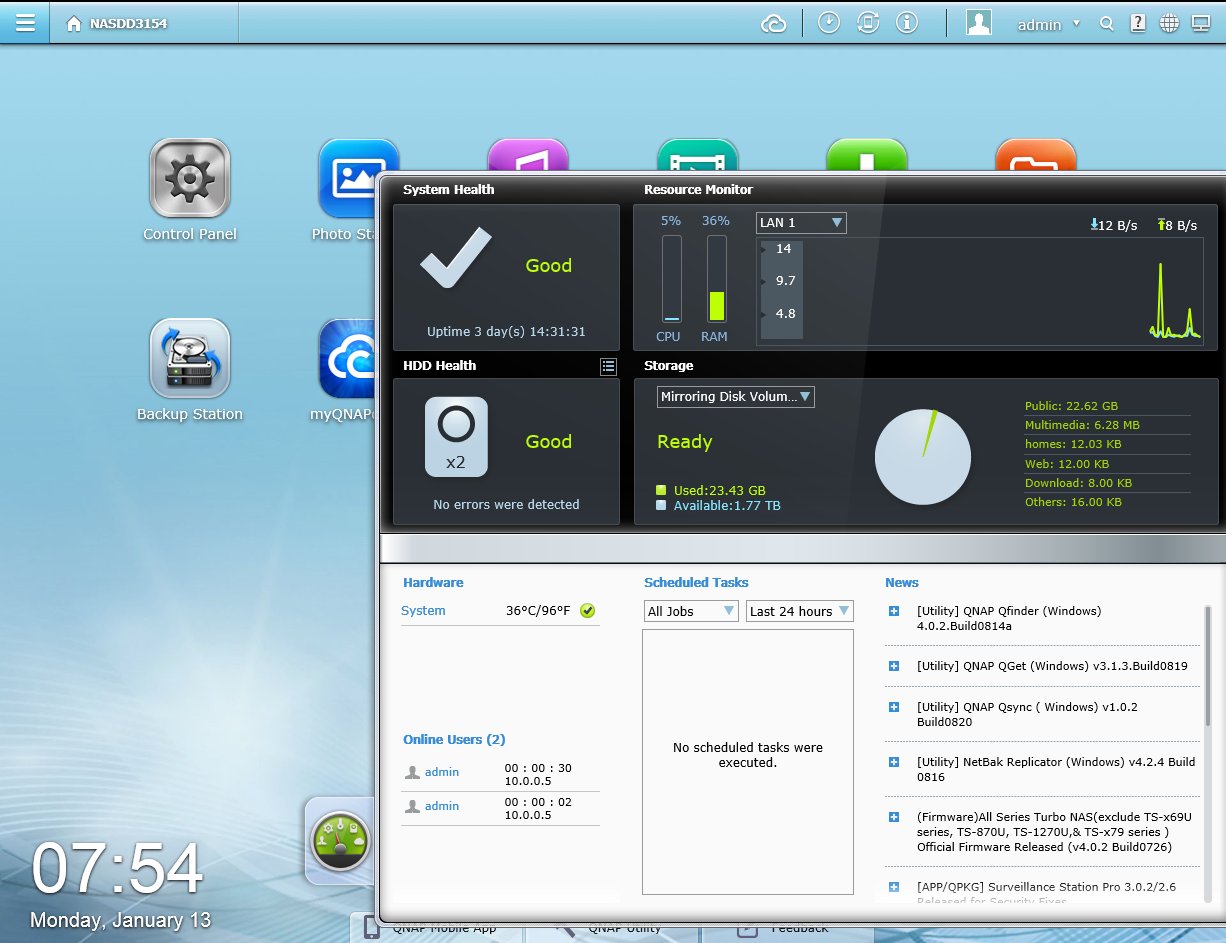Click the 'Web: 12.00 KB' storage entry
The height and width of the screenshot is (943, 1226).
tap(1067, 464)
